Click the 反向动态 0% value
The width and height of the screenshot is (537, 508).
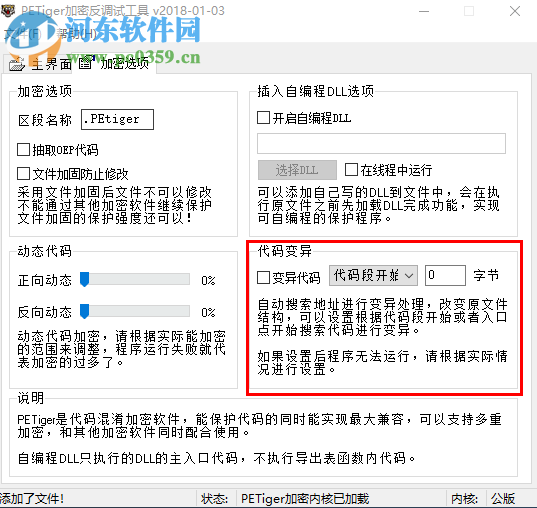tap(208, 312)
